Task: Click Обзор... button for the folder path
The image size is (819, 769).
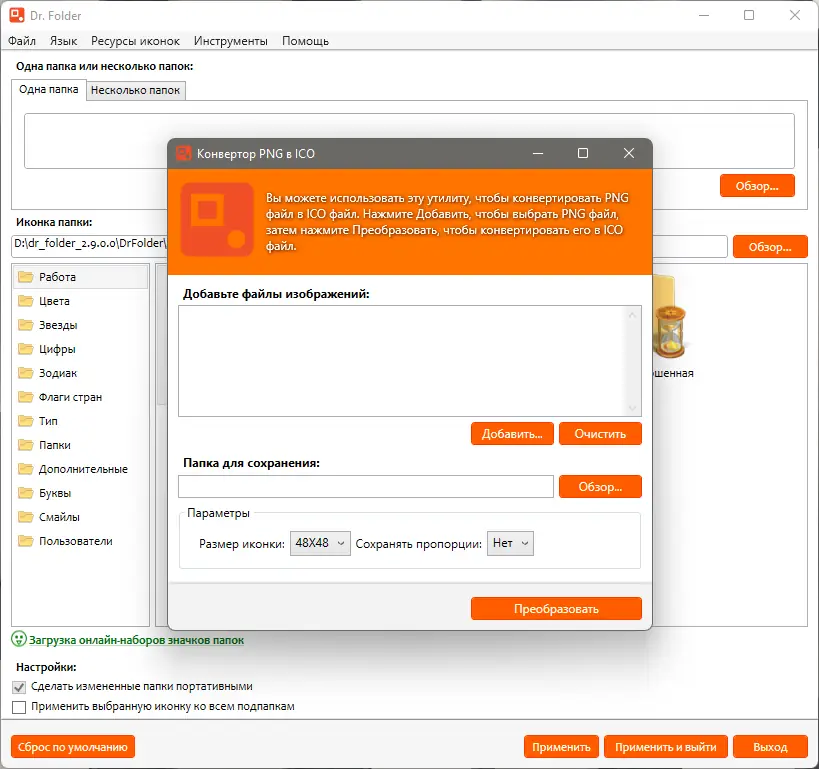Action: 757,185
